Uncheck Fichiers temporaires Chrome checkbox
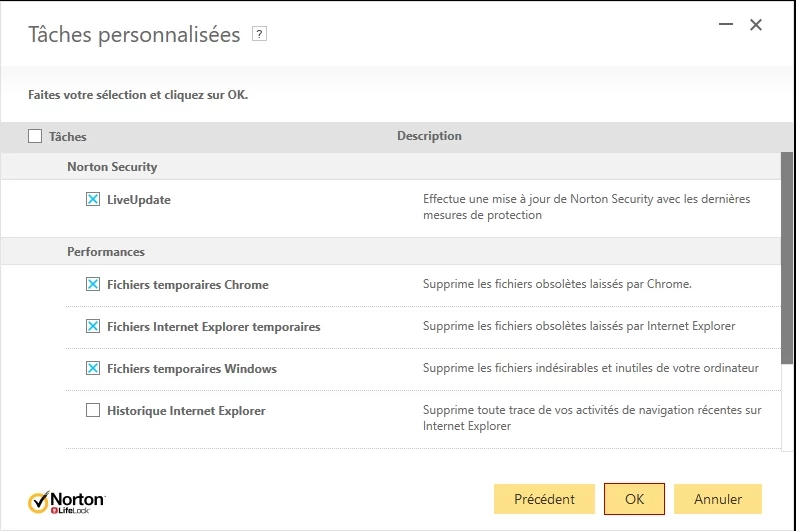The image size is (796, 531). click(x=93, y=284)
